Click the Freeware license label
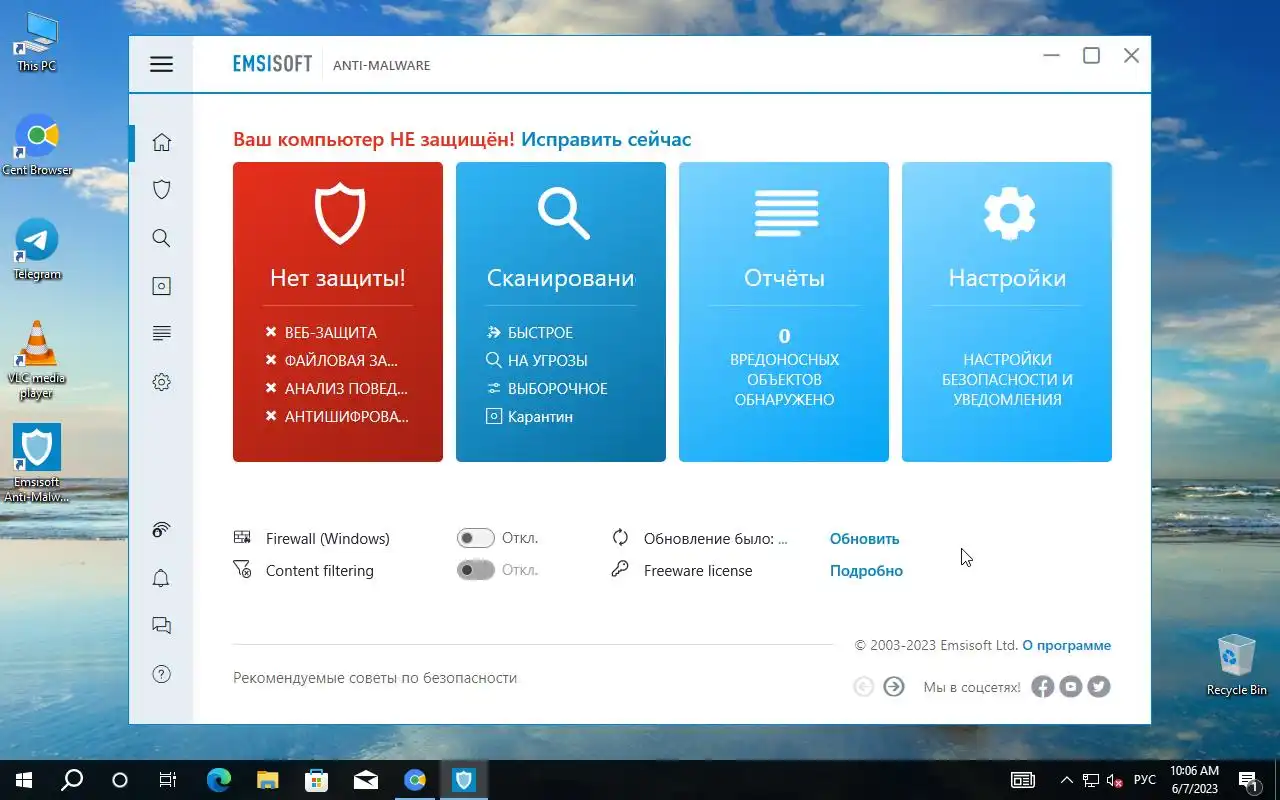The width and height of the screenshot is (1280, 800). pos(698,570)
